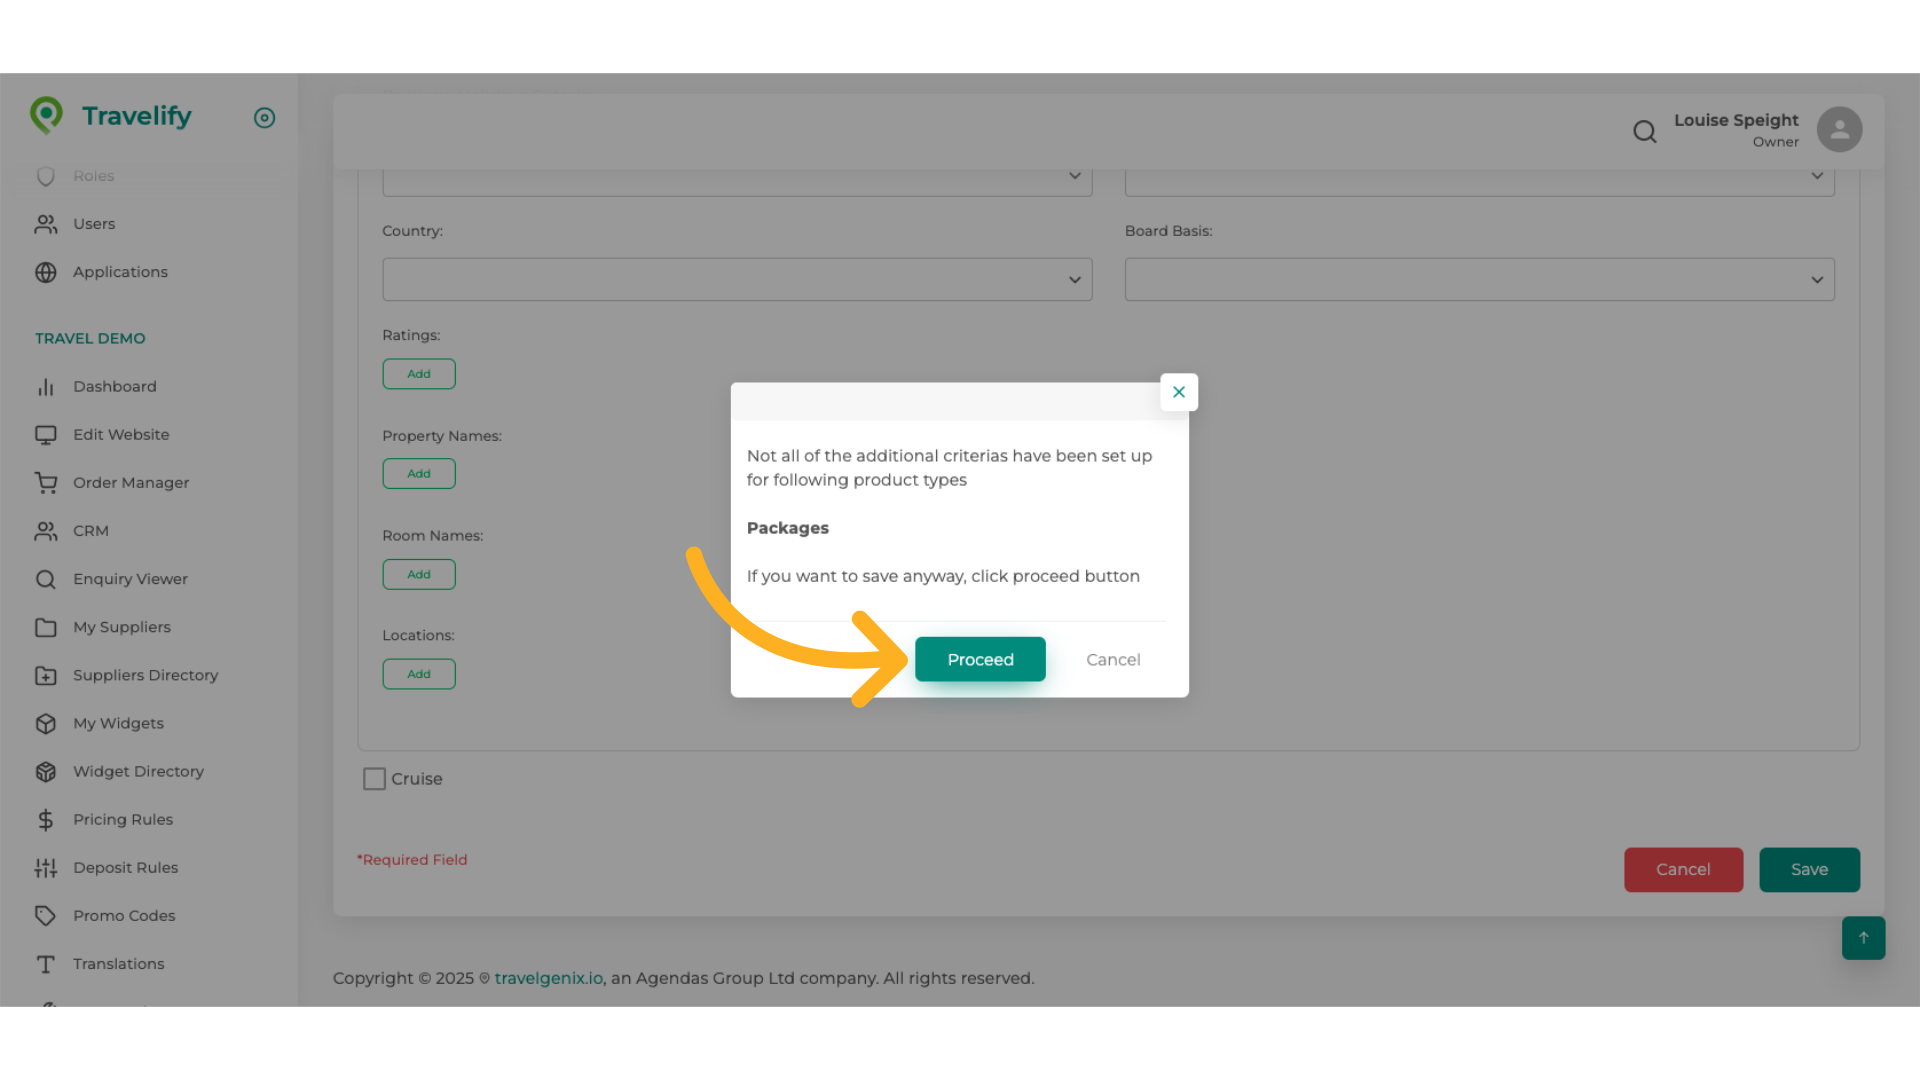Open the Promo Codes section
This screenshot has width=1920, height=1080.
point(124,915)
